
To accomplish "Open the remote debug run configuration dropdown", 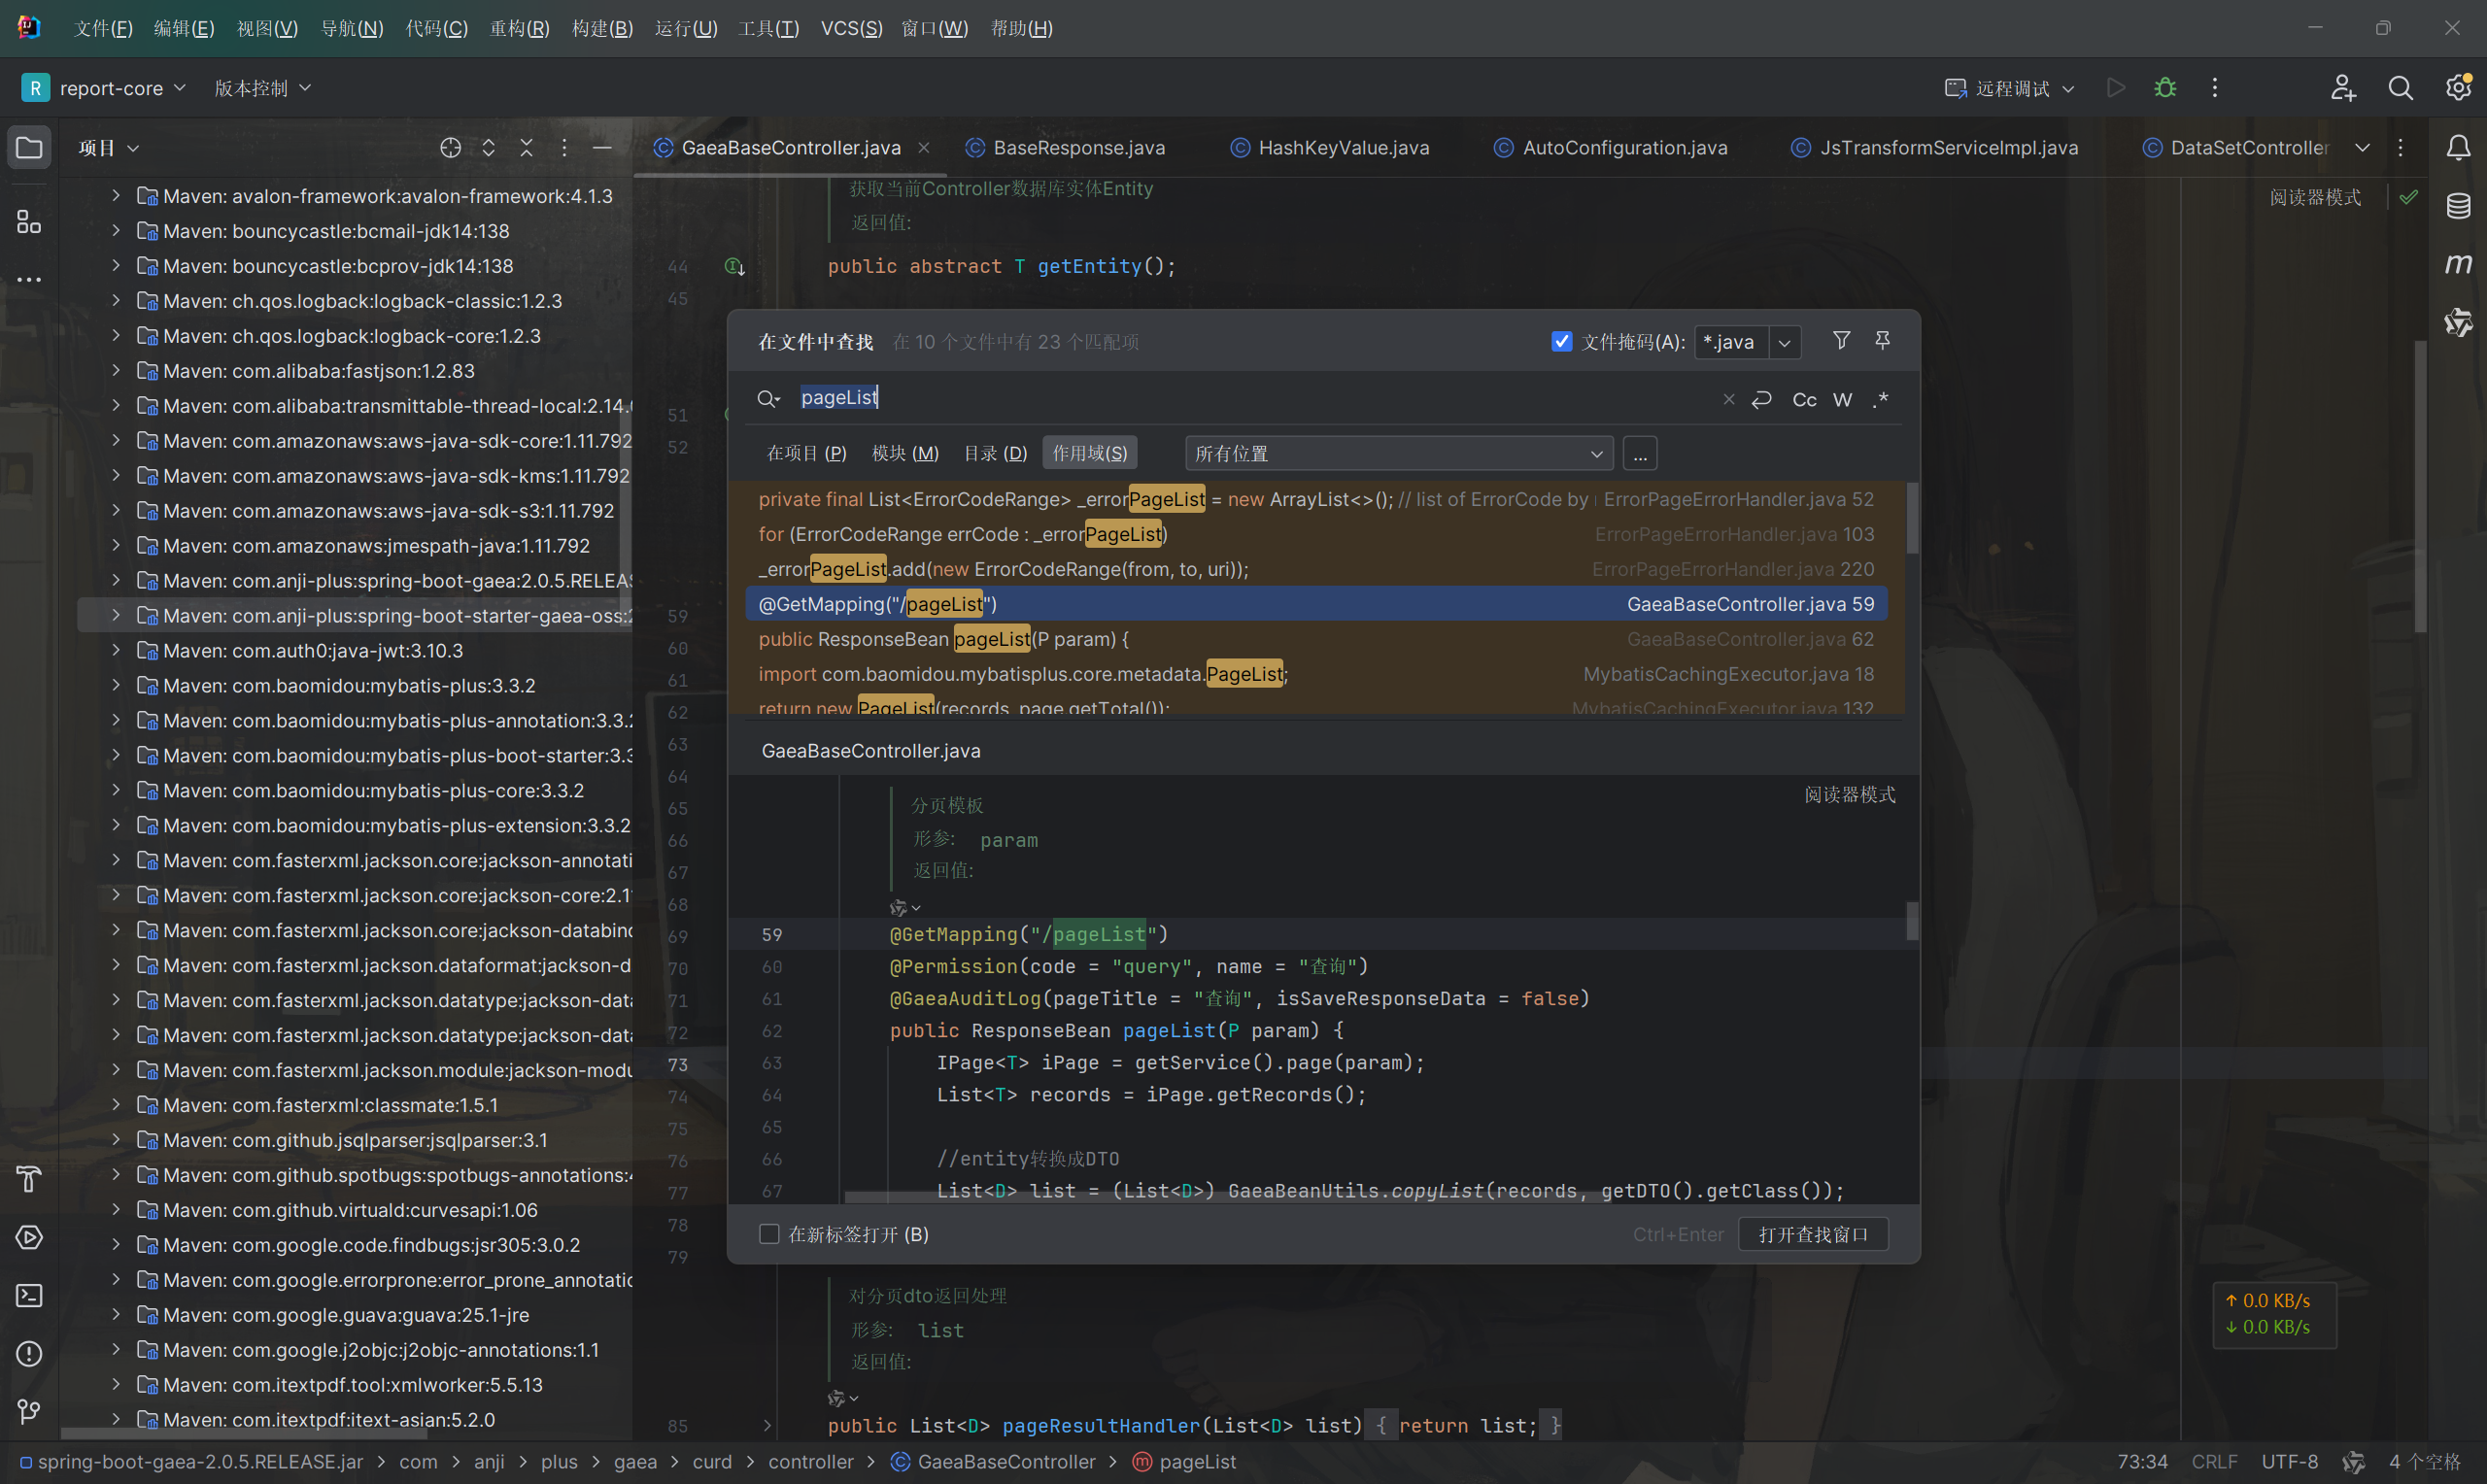I will (2010, 88).
